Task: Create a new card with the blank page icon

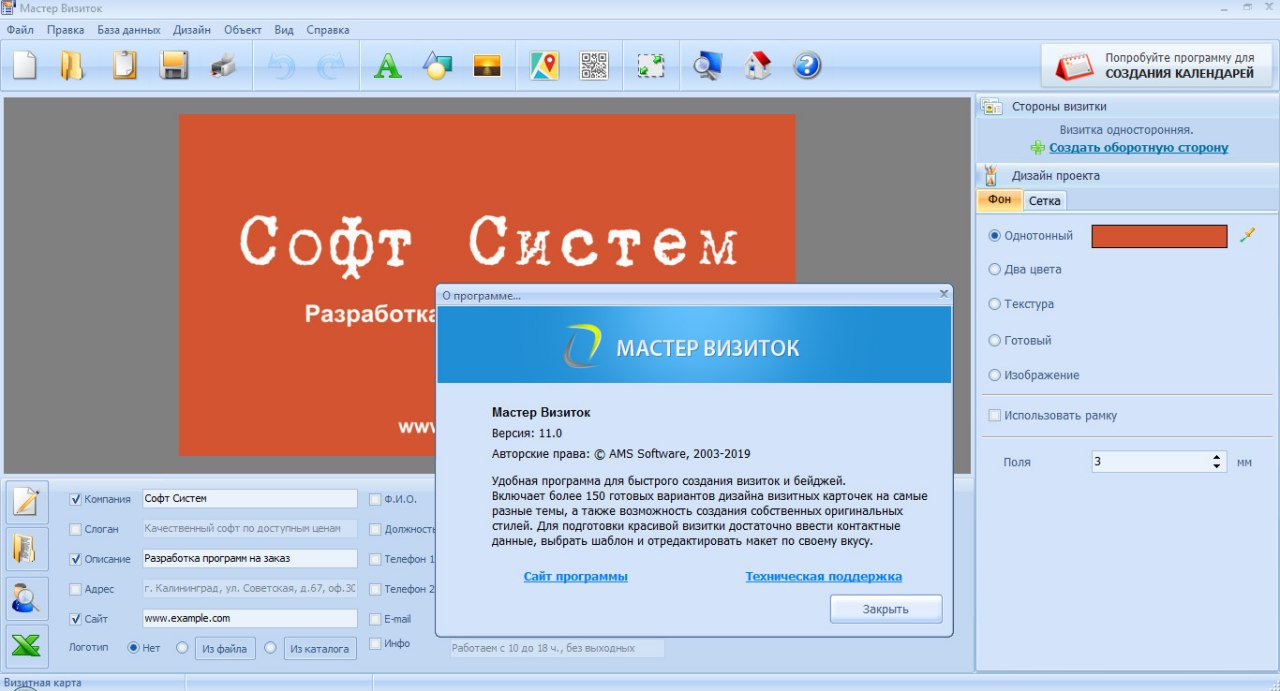Action: pyautogui.click(x=24, y=66)
